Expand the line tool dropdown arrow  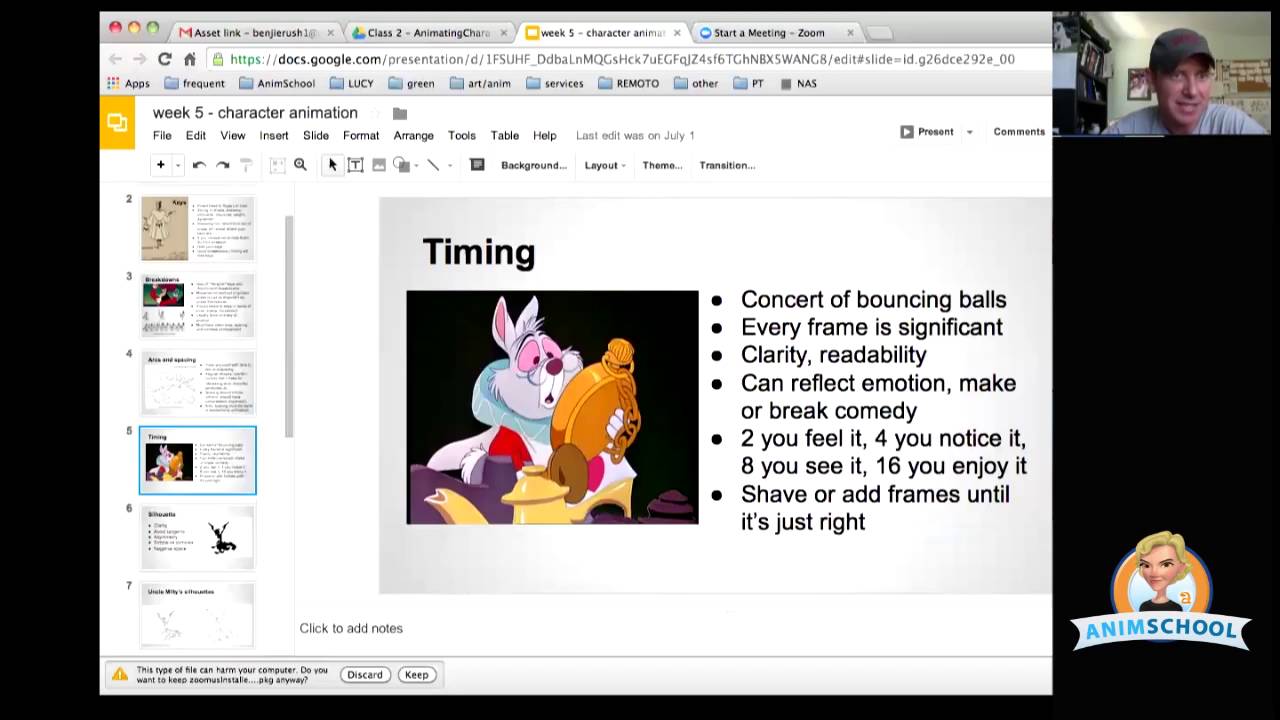(450, 166)
